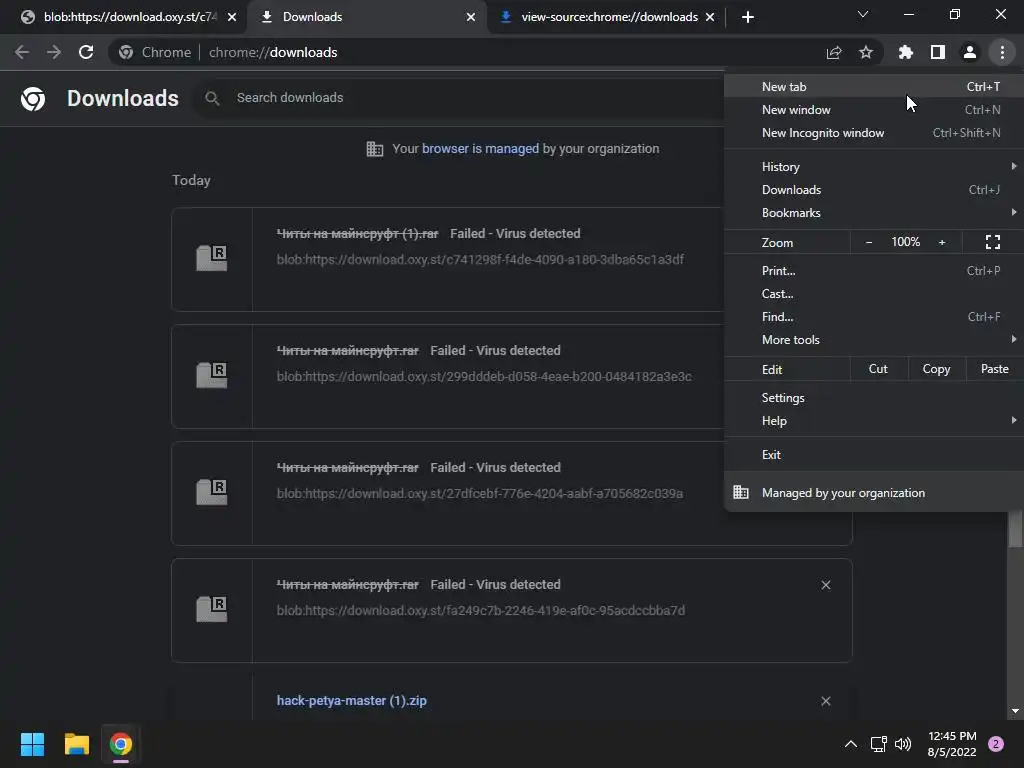Choose Cast... menu item
The width and height of the screenshot is (1024, 768).
[x=874, y=294]
